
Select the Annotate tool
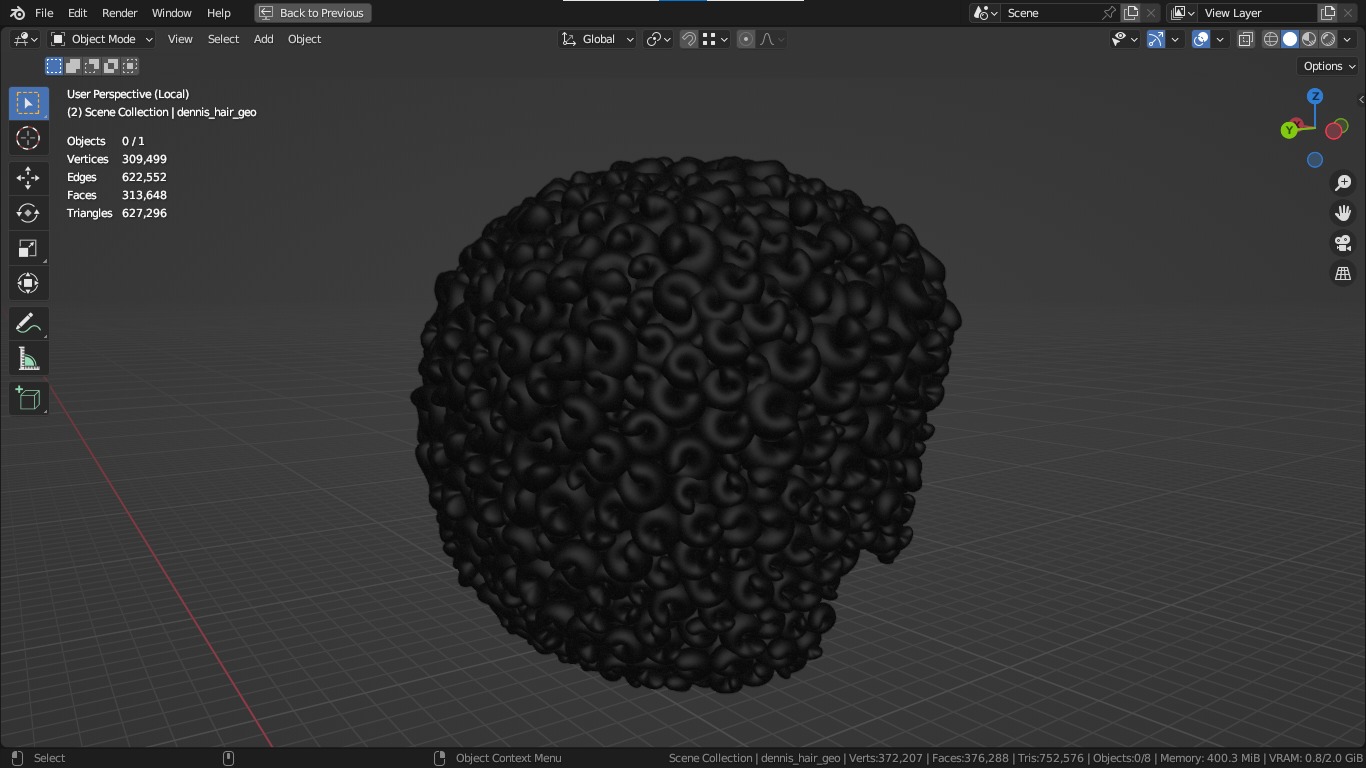28,324
